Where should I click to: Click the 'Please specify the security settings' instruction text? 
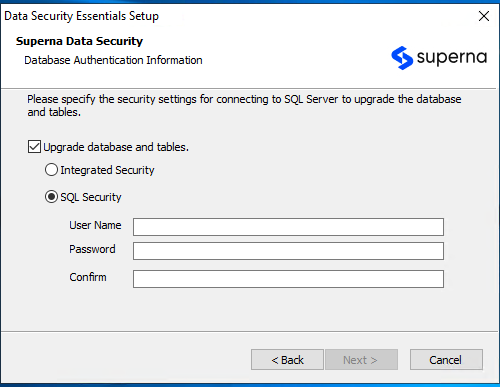coord(244,105)
